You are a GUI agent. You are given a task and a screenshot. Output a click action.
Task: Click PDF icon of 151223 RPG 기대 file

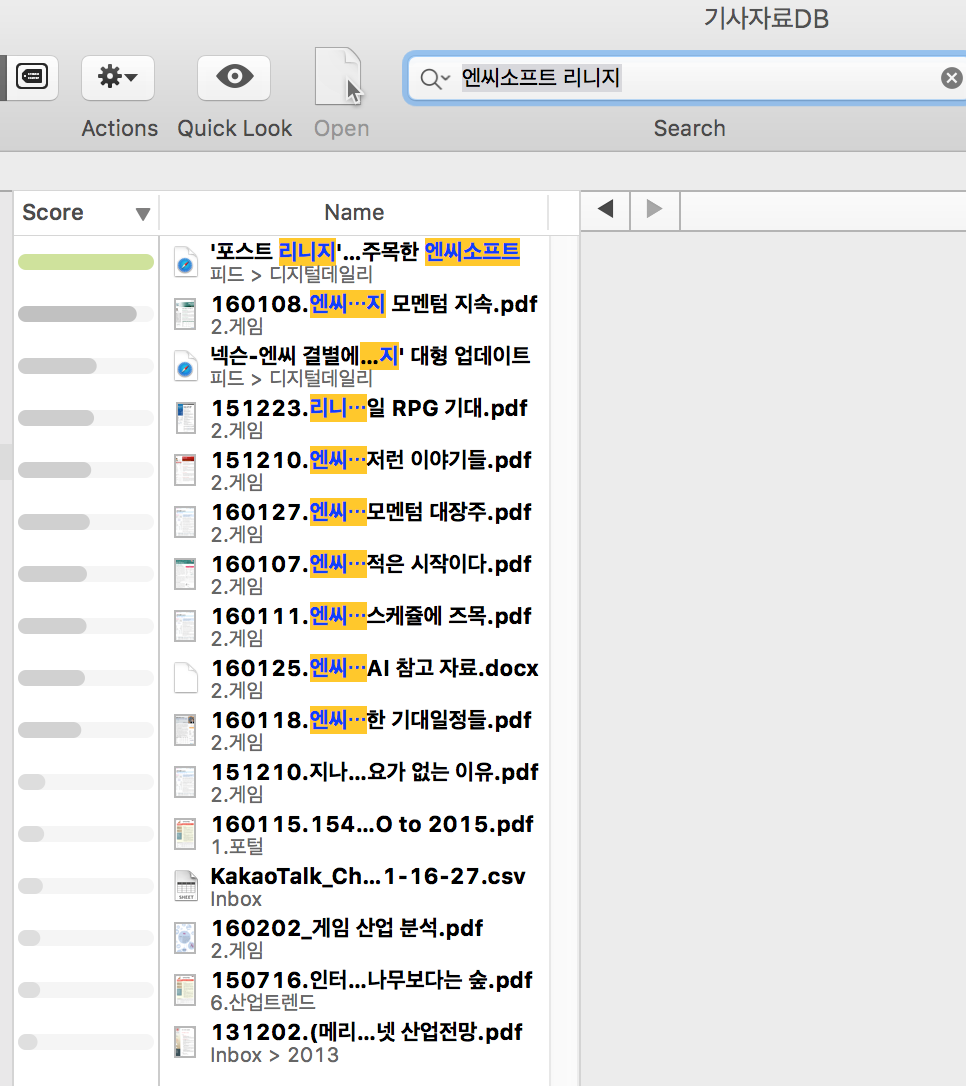tap(185, 419)
